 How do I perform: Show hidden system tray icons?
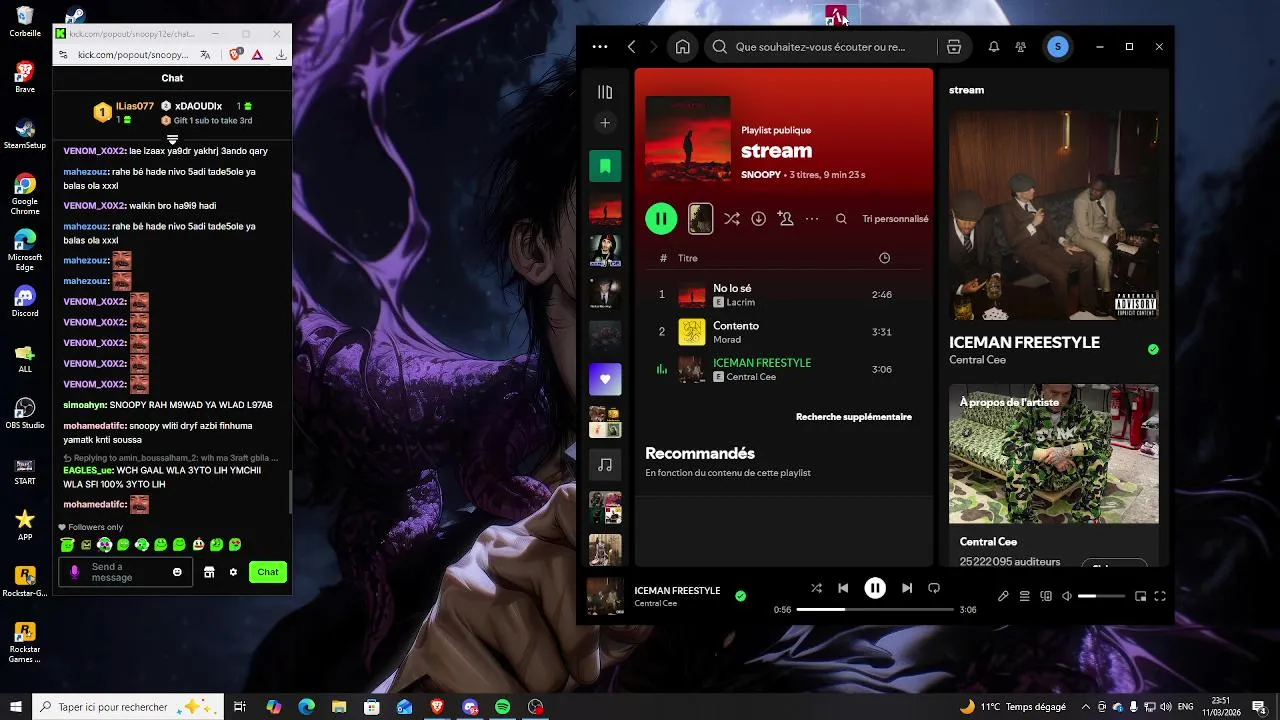point(1086,707)
